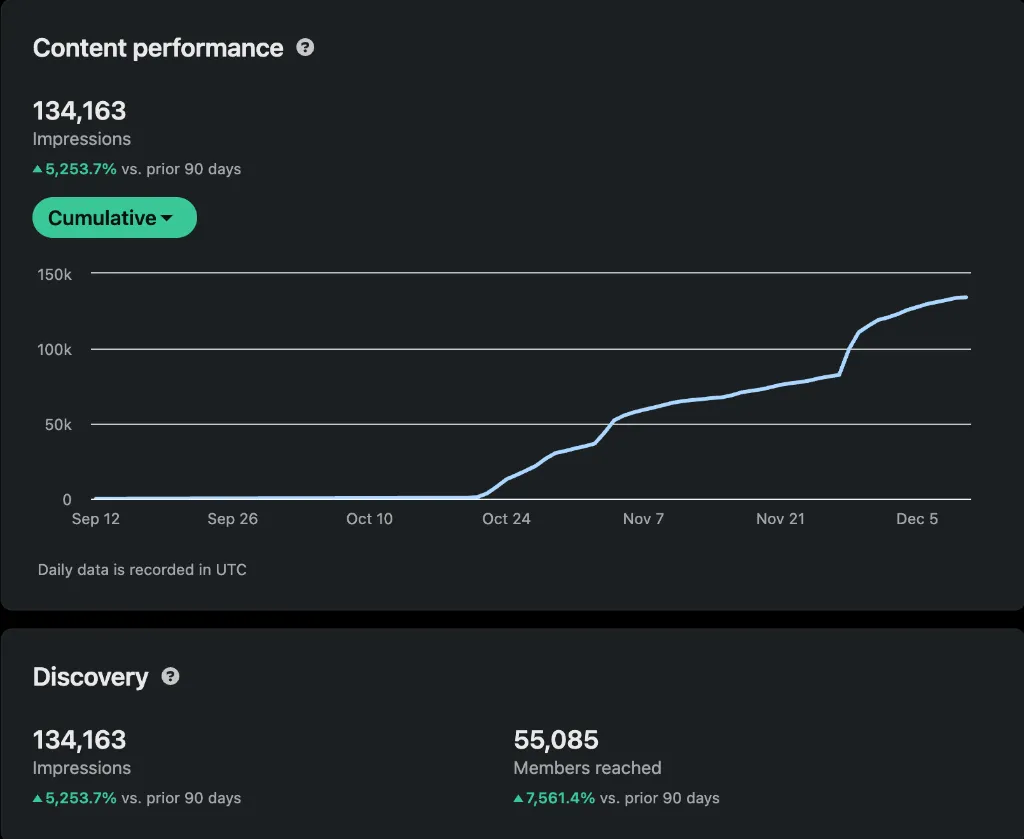Click the 0 y-axis label
The image size is (1024, 839).
pyautogui.click(x=67, y=500)
